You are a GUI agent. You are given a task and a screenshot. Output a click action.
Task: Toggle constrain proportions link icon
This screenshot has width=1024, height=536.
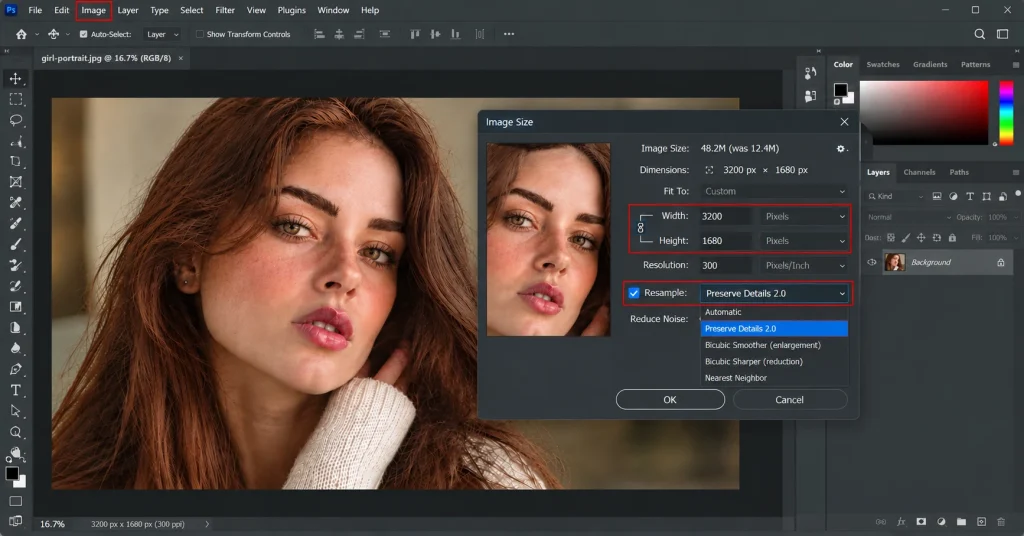coord(641,228)
